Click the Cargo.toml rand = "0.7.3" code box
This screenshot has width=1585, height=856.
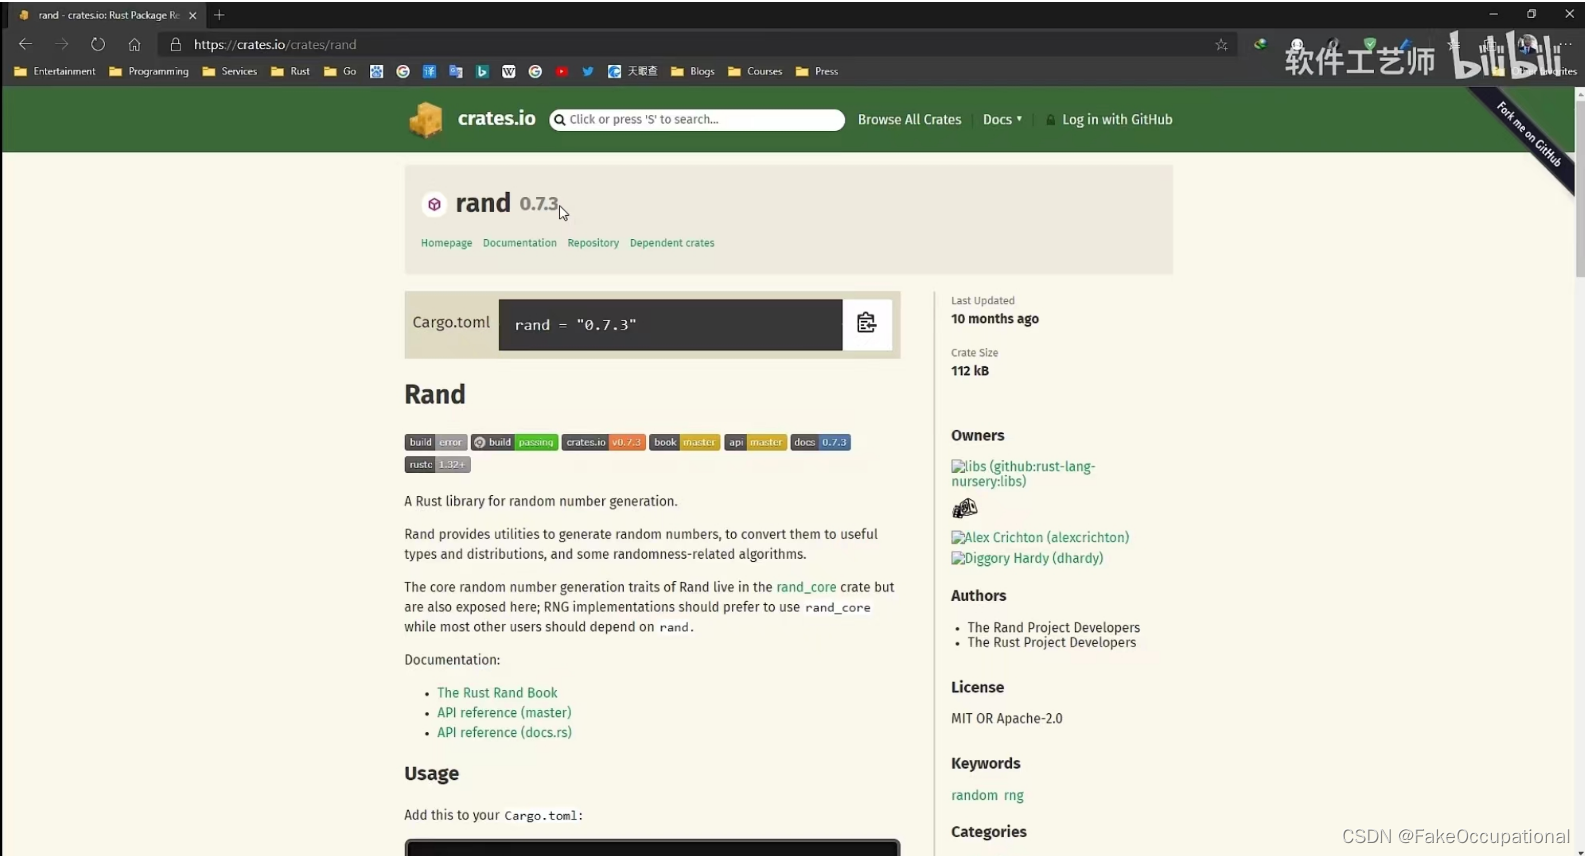click(x=670, y=324)
